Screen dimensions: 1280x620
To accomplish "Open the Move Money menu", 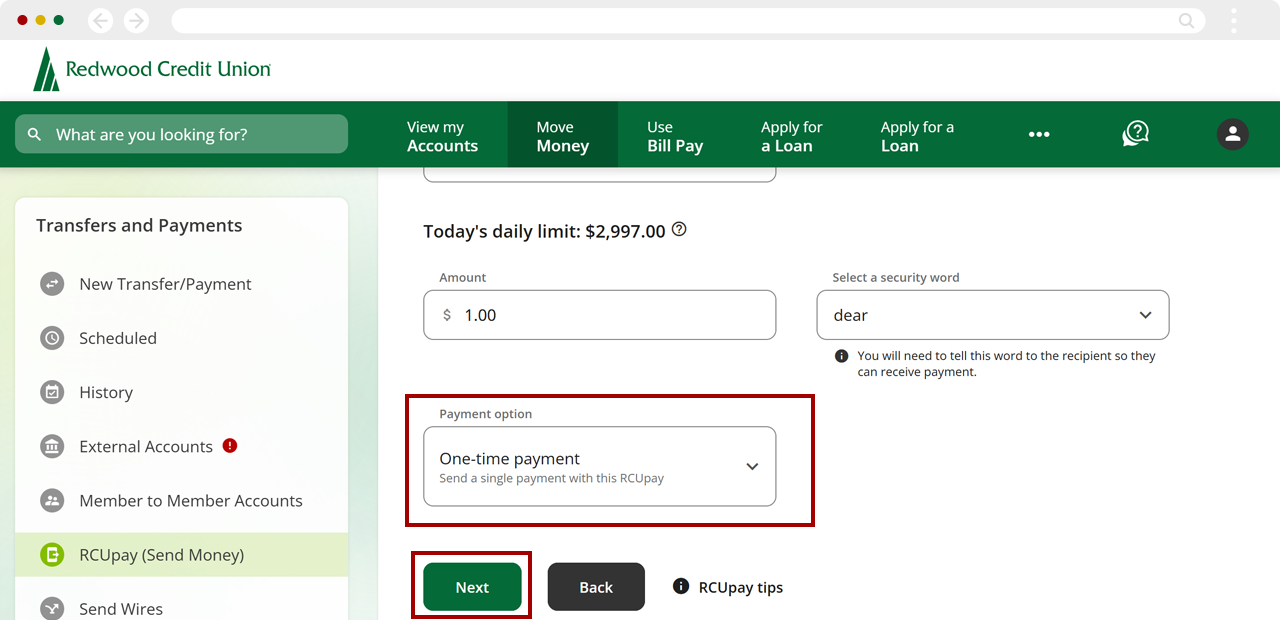I will click(562, 136).
